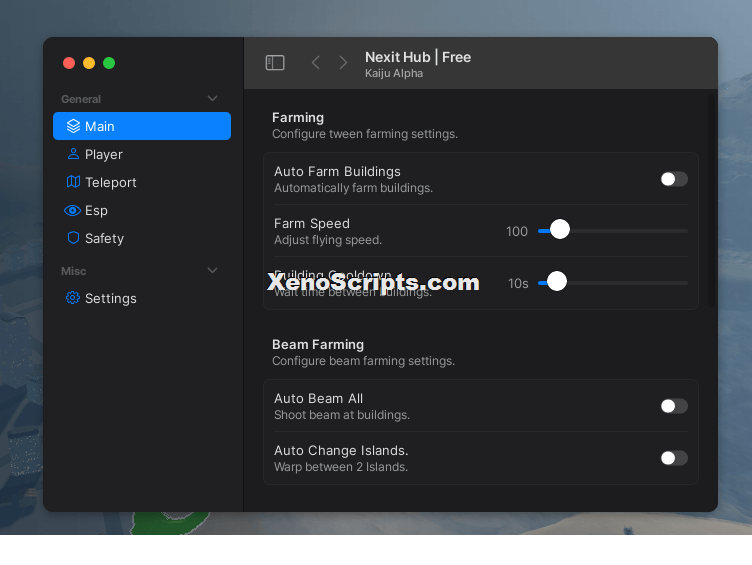752x565 pixels.
Task: Click the General section label
Action: click(81, 99)
